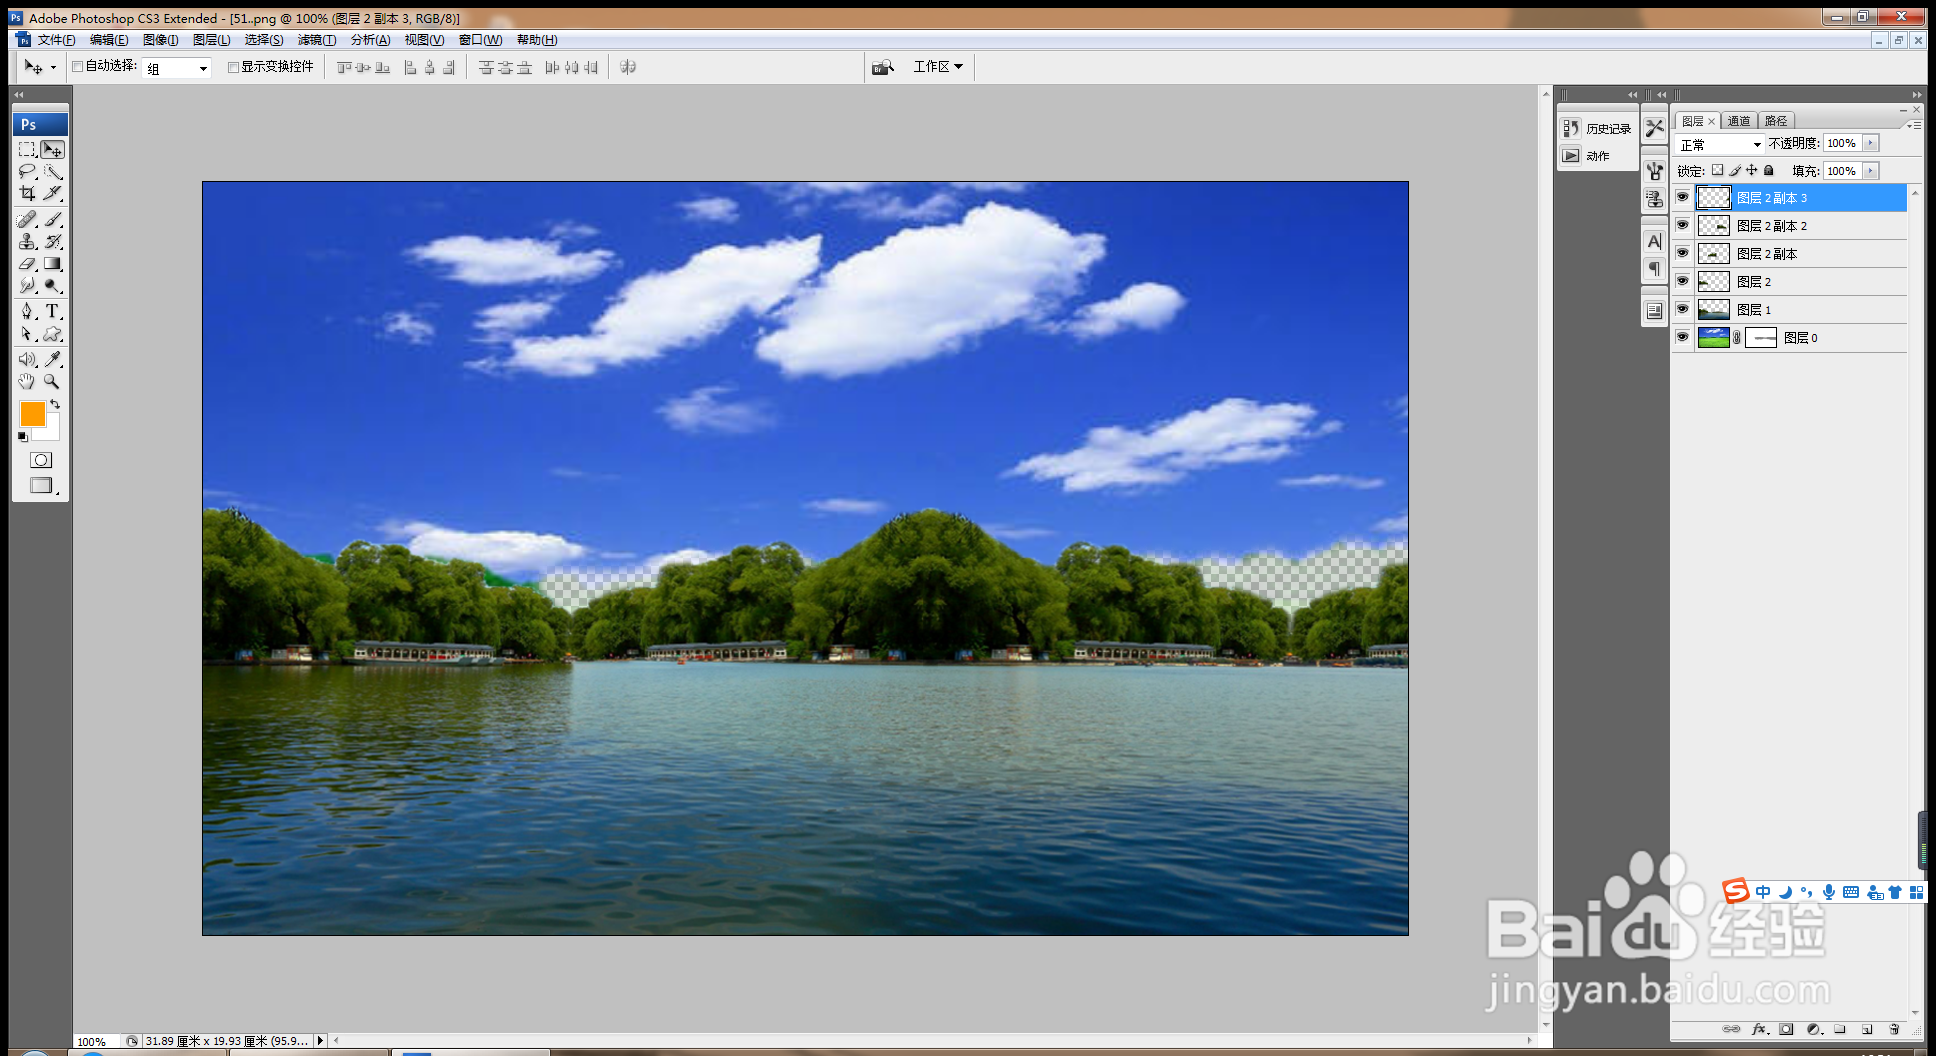The height and width of the screenshot is (1056, 1936).
Task: Open the Paragraph panel icon
Action: coord(1655,269)
